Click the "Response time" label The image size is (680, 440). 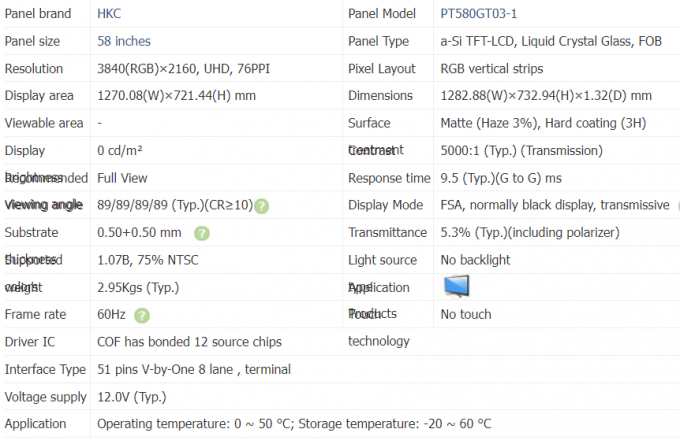coord(389,178)
